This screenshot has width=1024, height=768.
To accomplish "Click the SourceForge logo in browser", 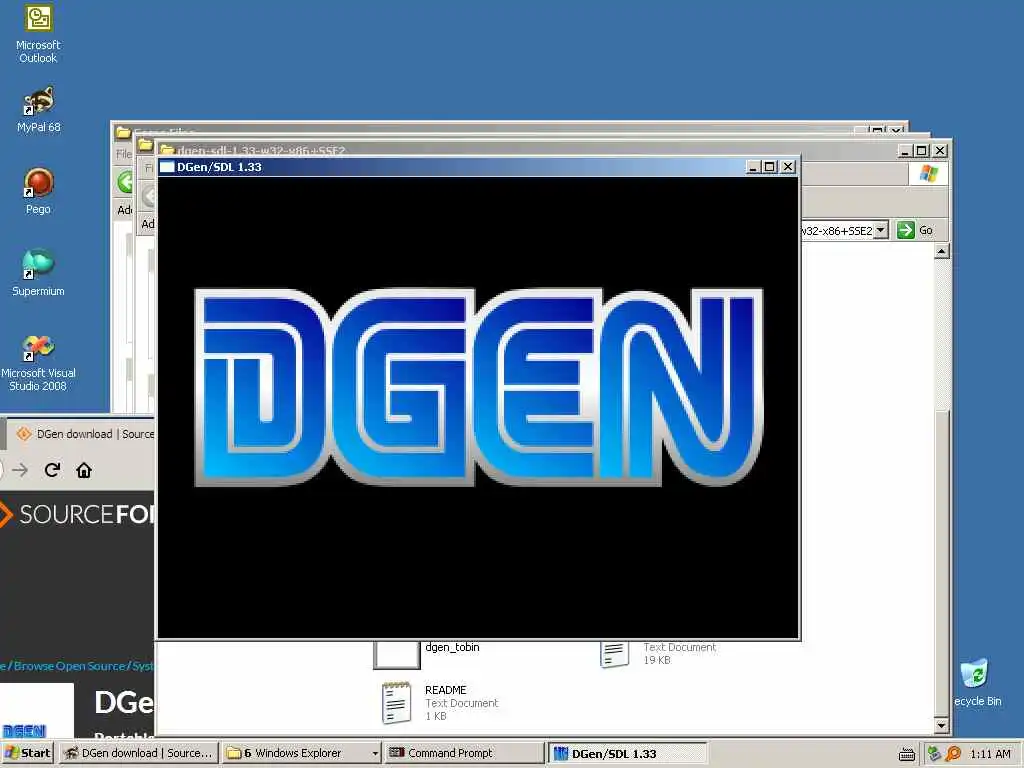I will coord(77,515).
